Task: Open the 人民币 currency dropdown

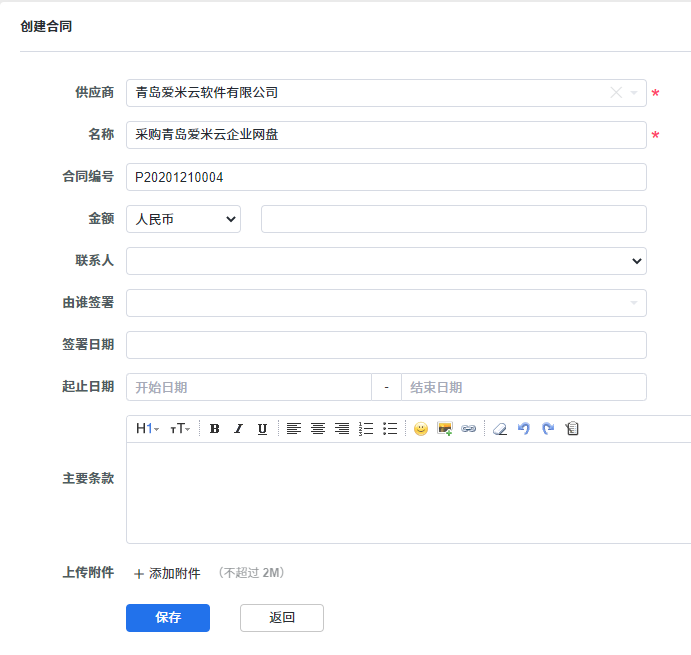Action: [183, 219]
